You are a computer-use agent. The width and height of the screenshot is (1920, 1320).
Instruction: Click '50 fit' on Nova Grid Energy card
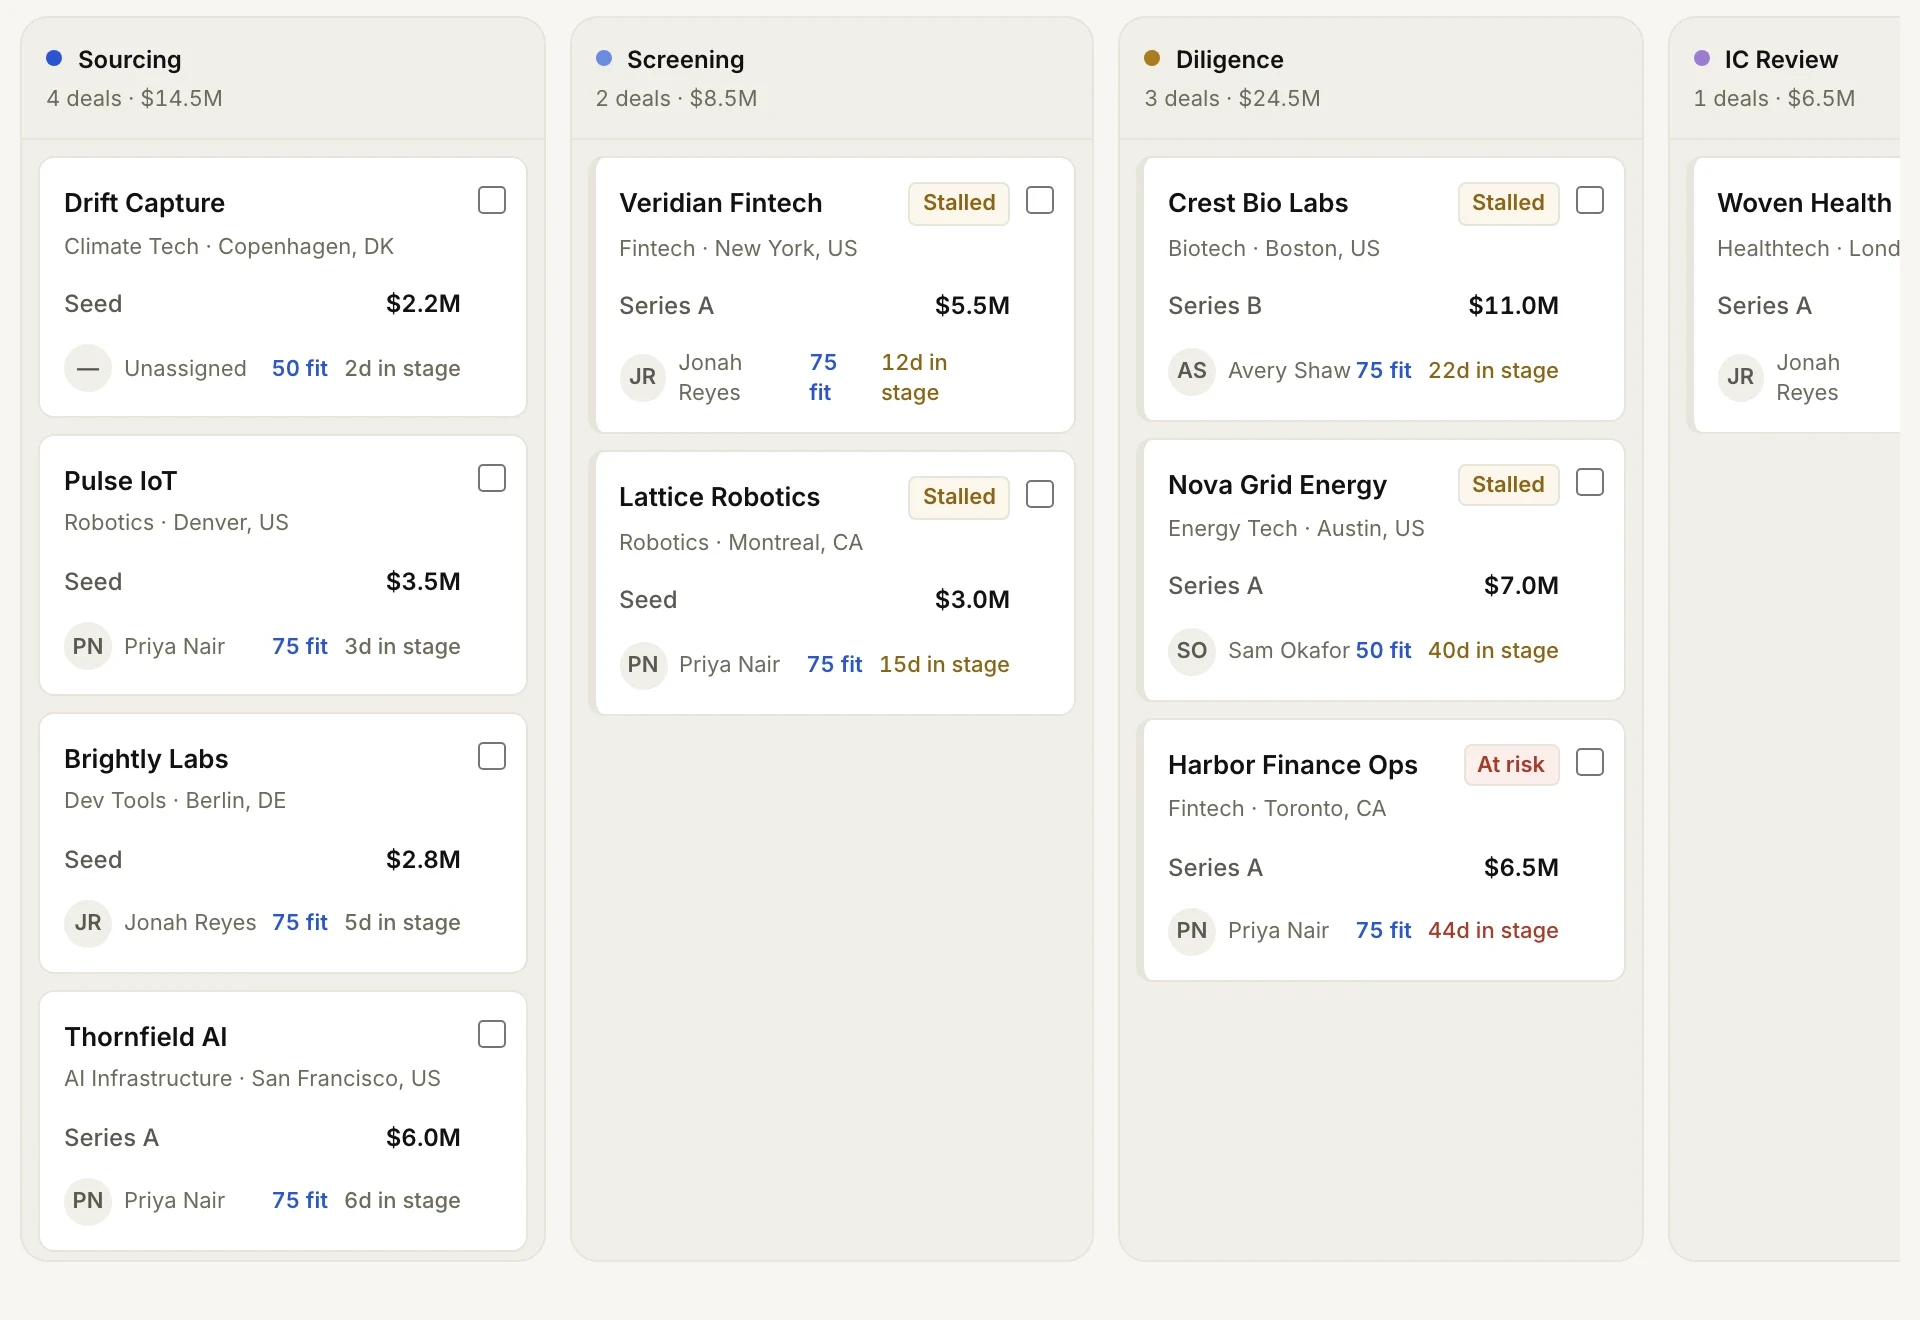point(1383,650)
